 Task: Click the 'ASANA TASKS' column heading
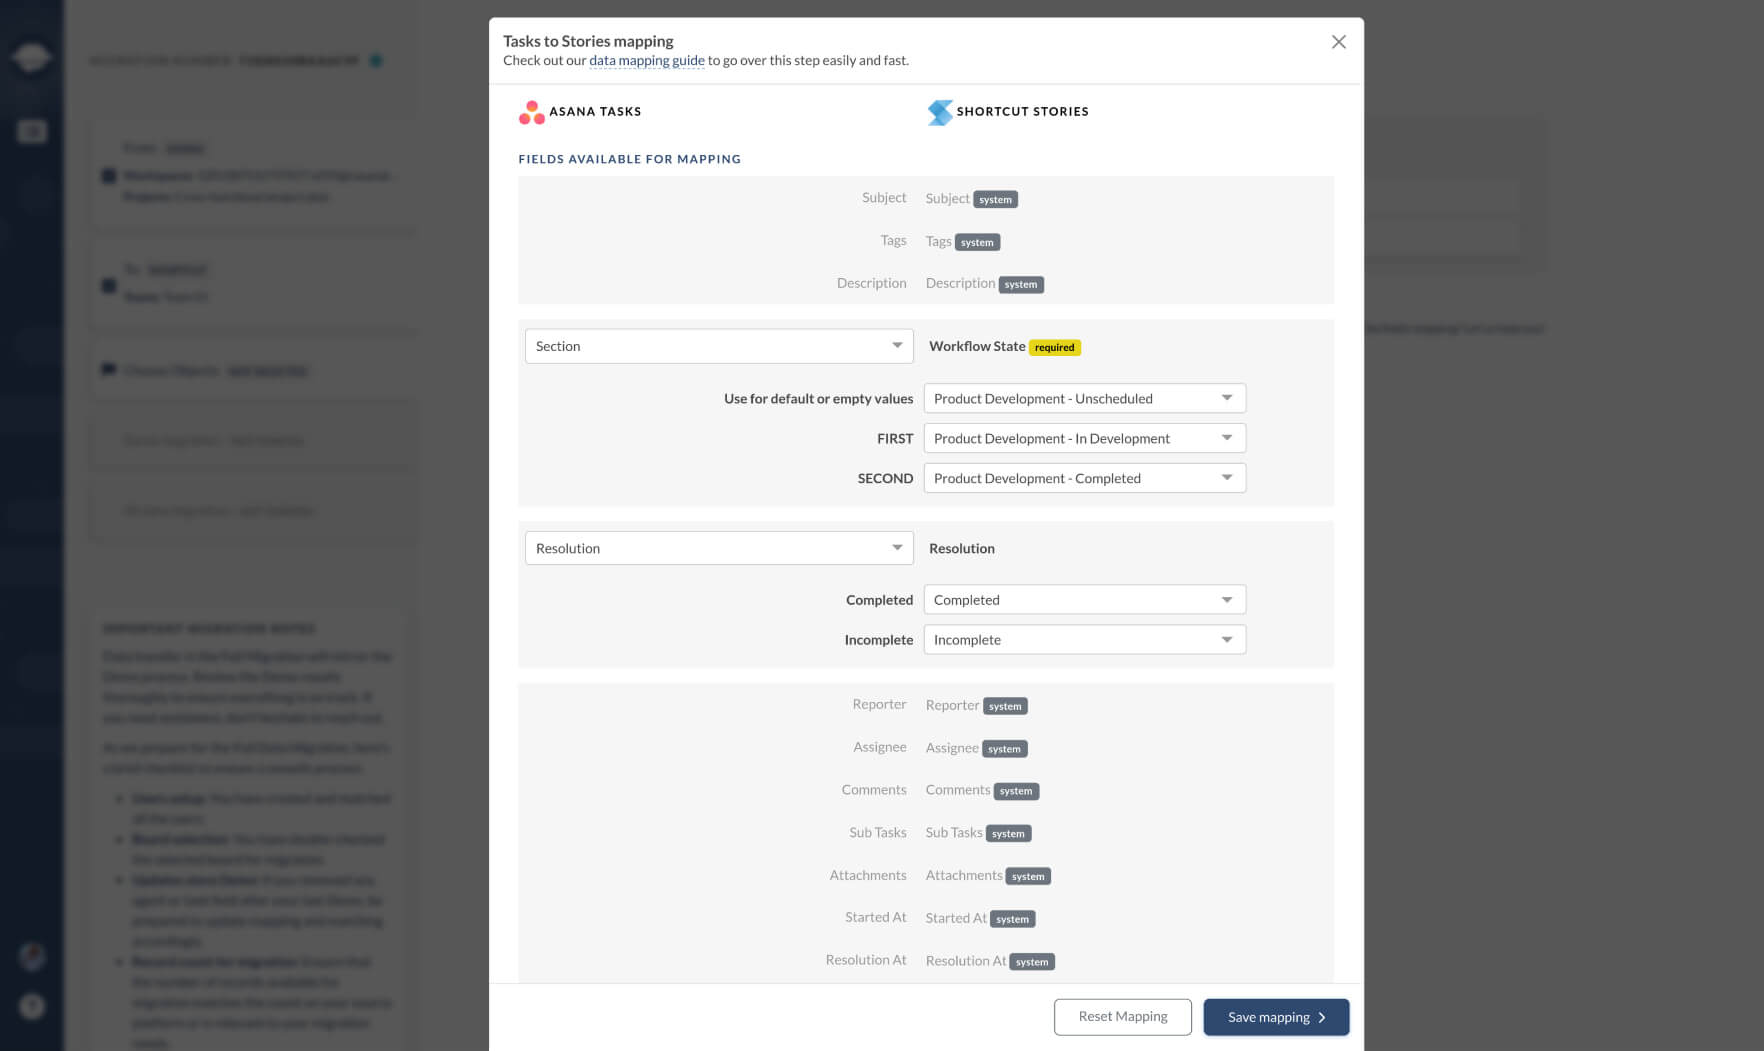(x=595, y=112)
